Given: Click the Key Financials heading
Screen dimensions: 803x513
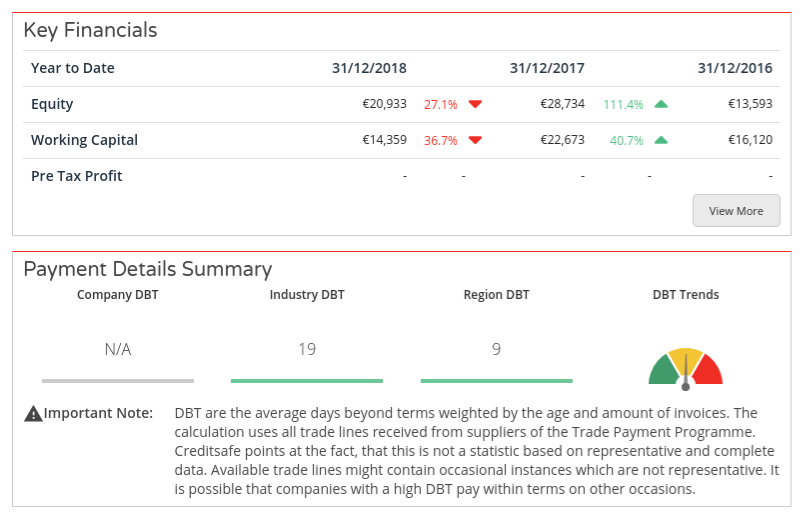Looking at the screenshot, I should (90, 30).
